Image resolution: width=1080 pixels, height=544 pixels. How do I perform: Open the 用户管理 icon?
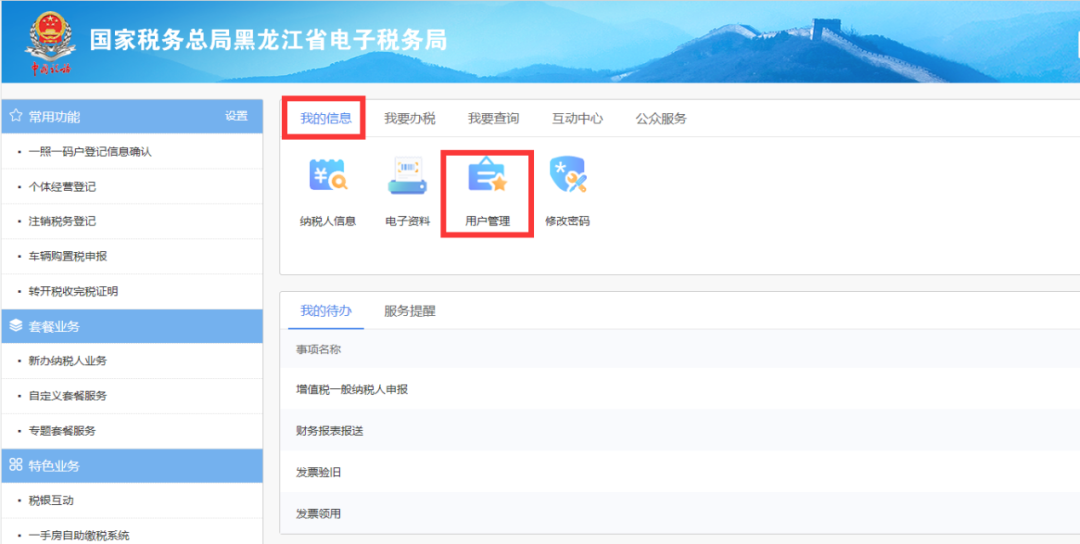pyautogui.click(x=488, y=175)
